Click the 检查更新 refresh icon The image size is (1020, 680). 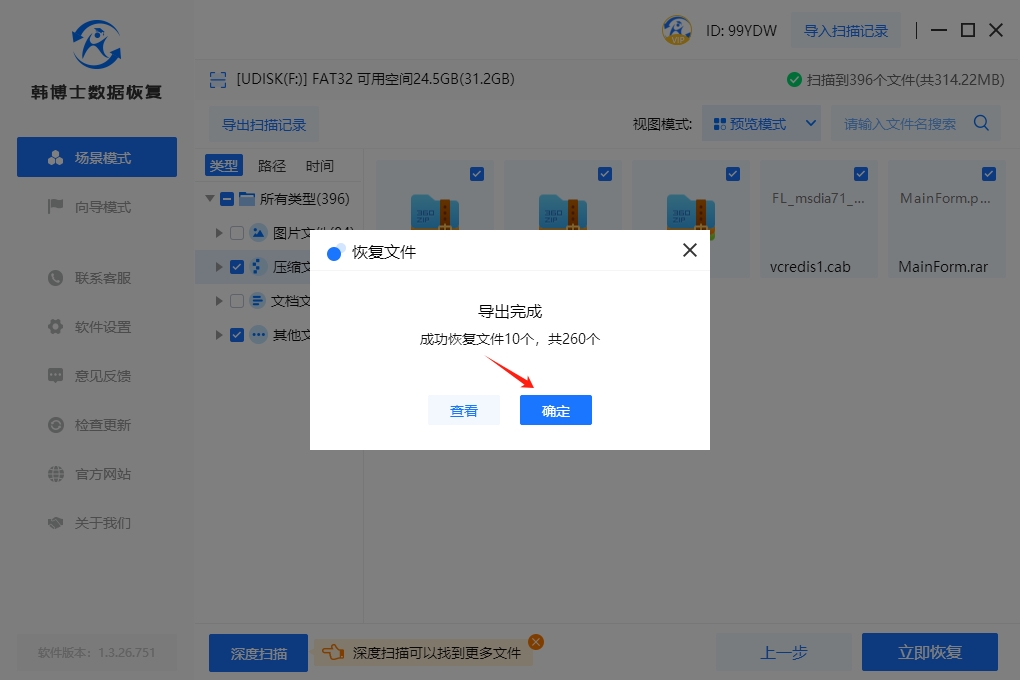pyautogui.click(x=56, y=425)
